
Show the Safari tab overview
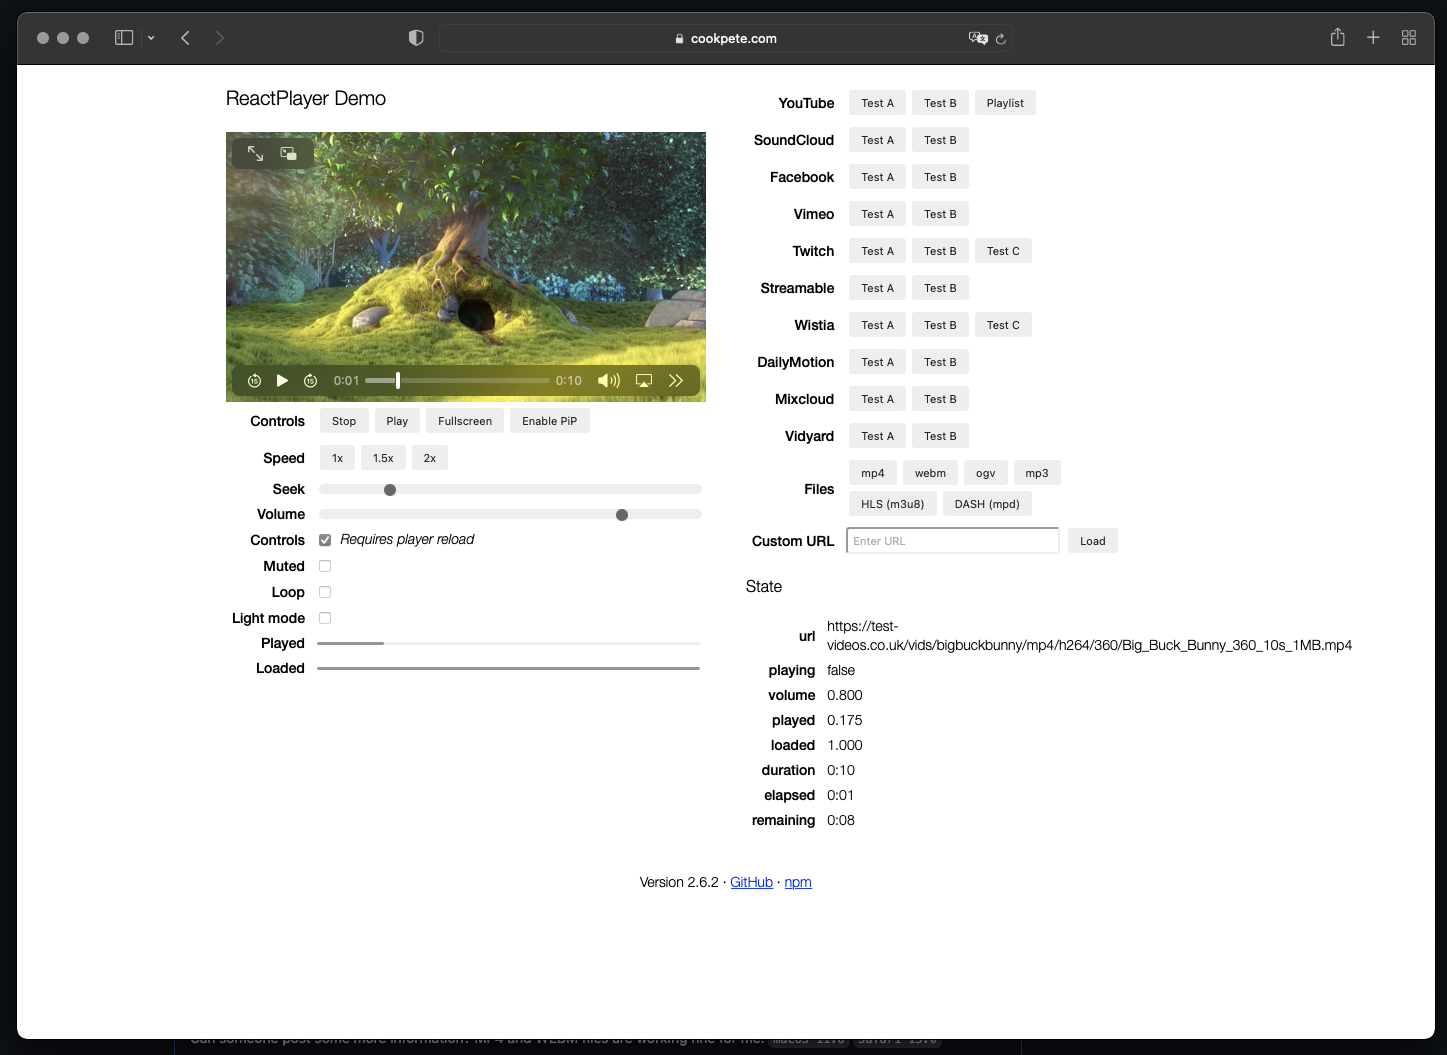tap(1409, 37)
